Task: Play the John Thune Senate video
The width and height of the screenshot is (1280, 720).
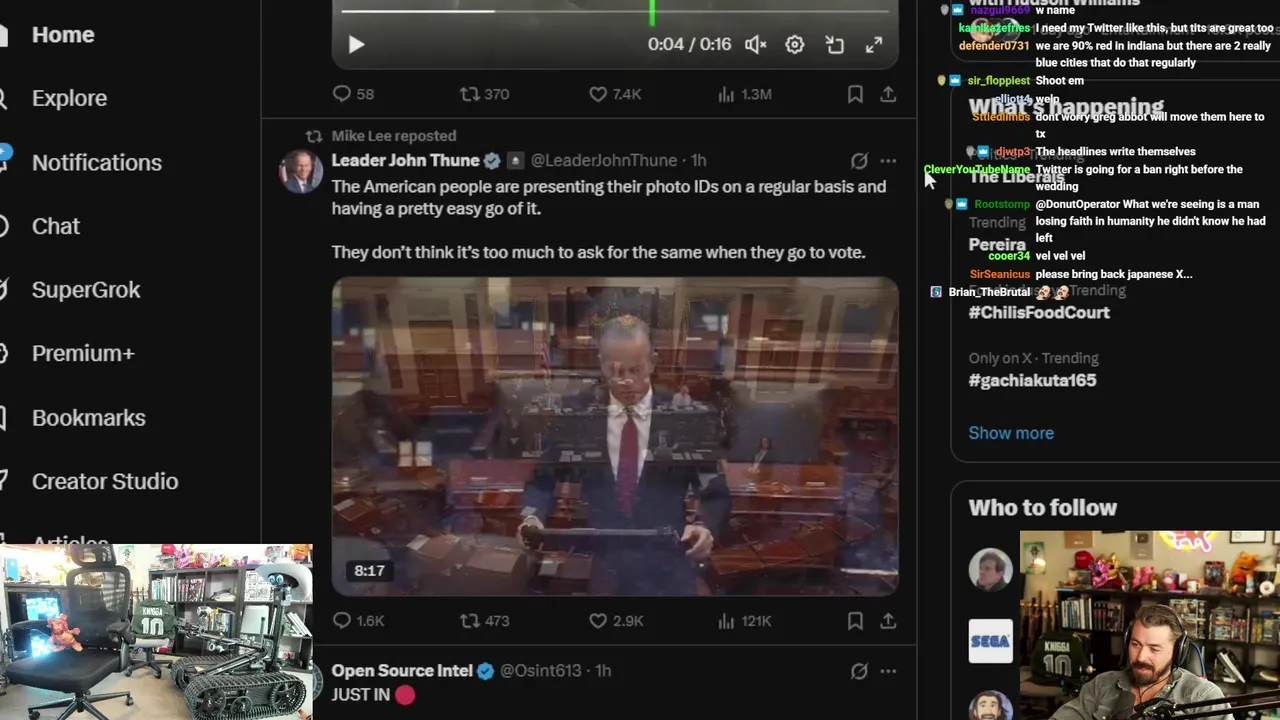Action: (615, 436)
